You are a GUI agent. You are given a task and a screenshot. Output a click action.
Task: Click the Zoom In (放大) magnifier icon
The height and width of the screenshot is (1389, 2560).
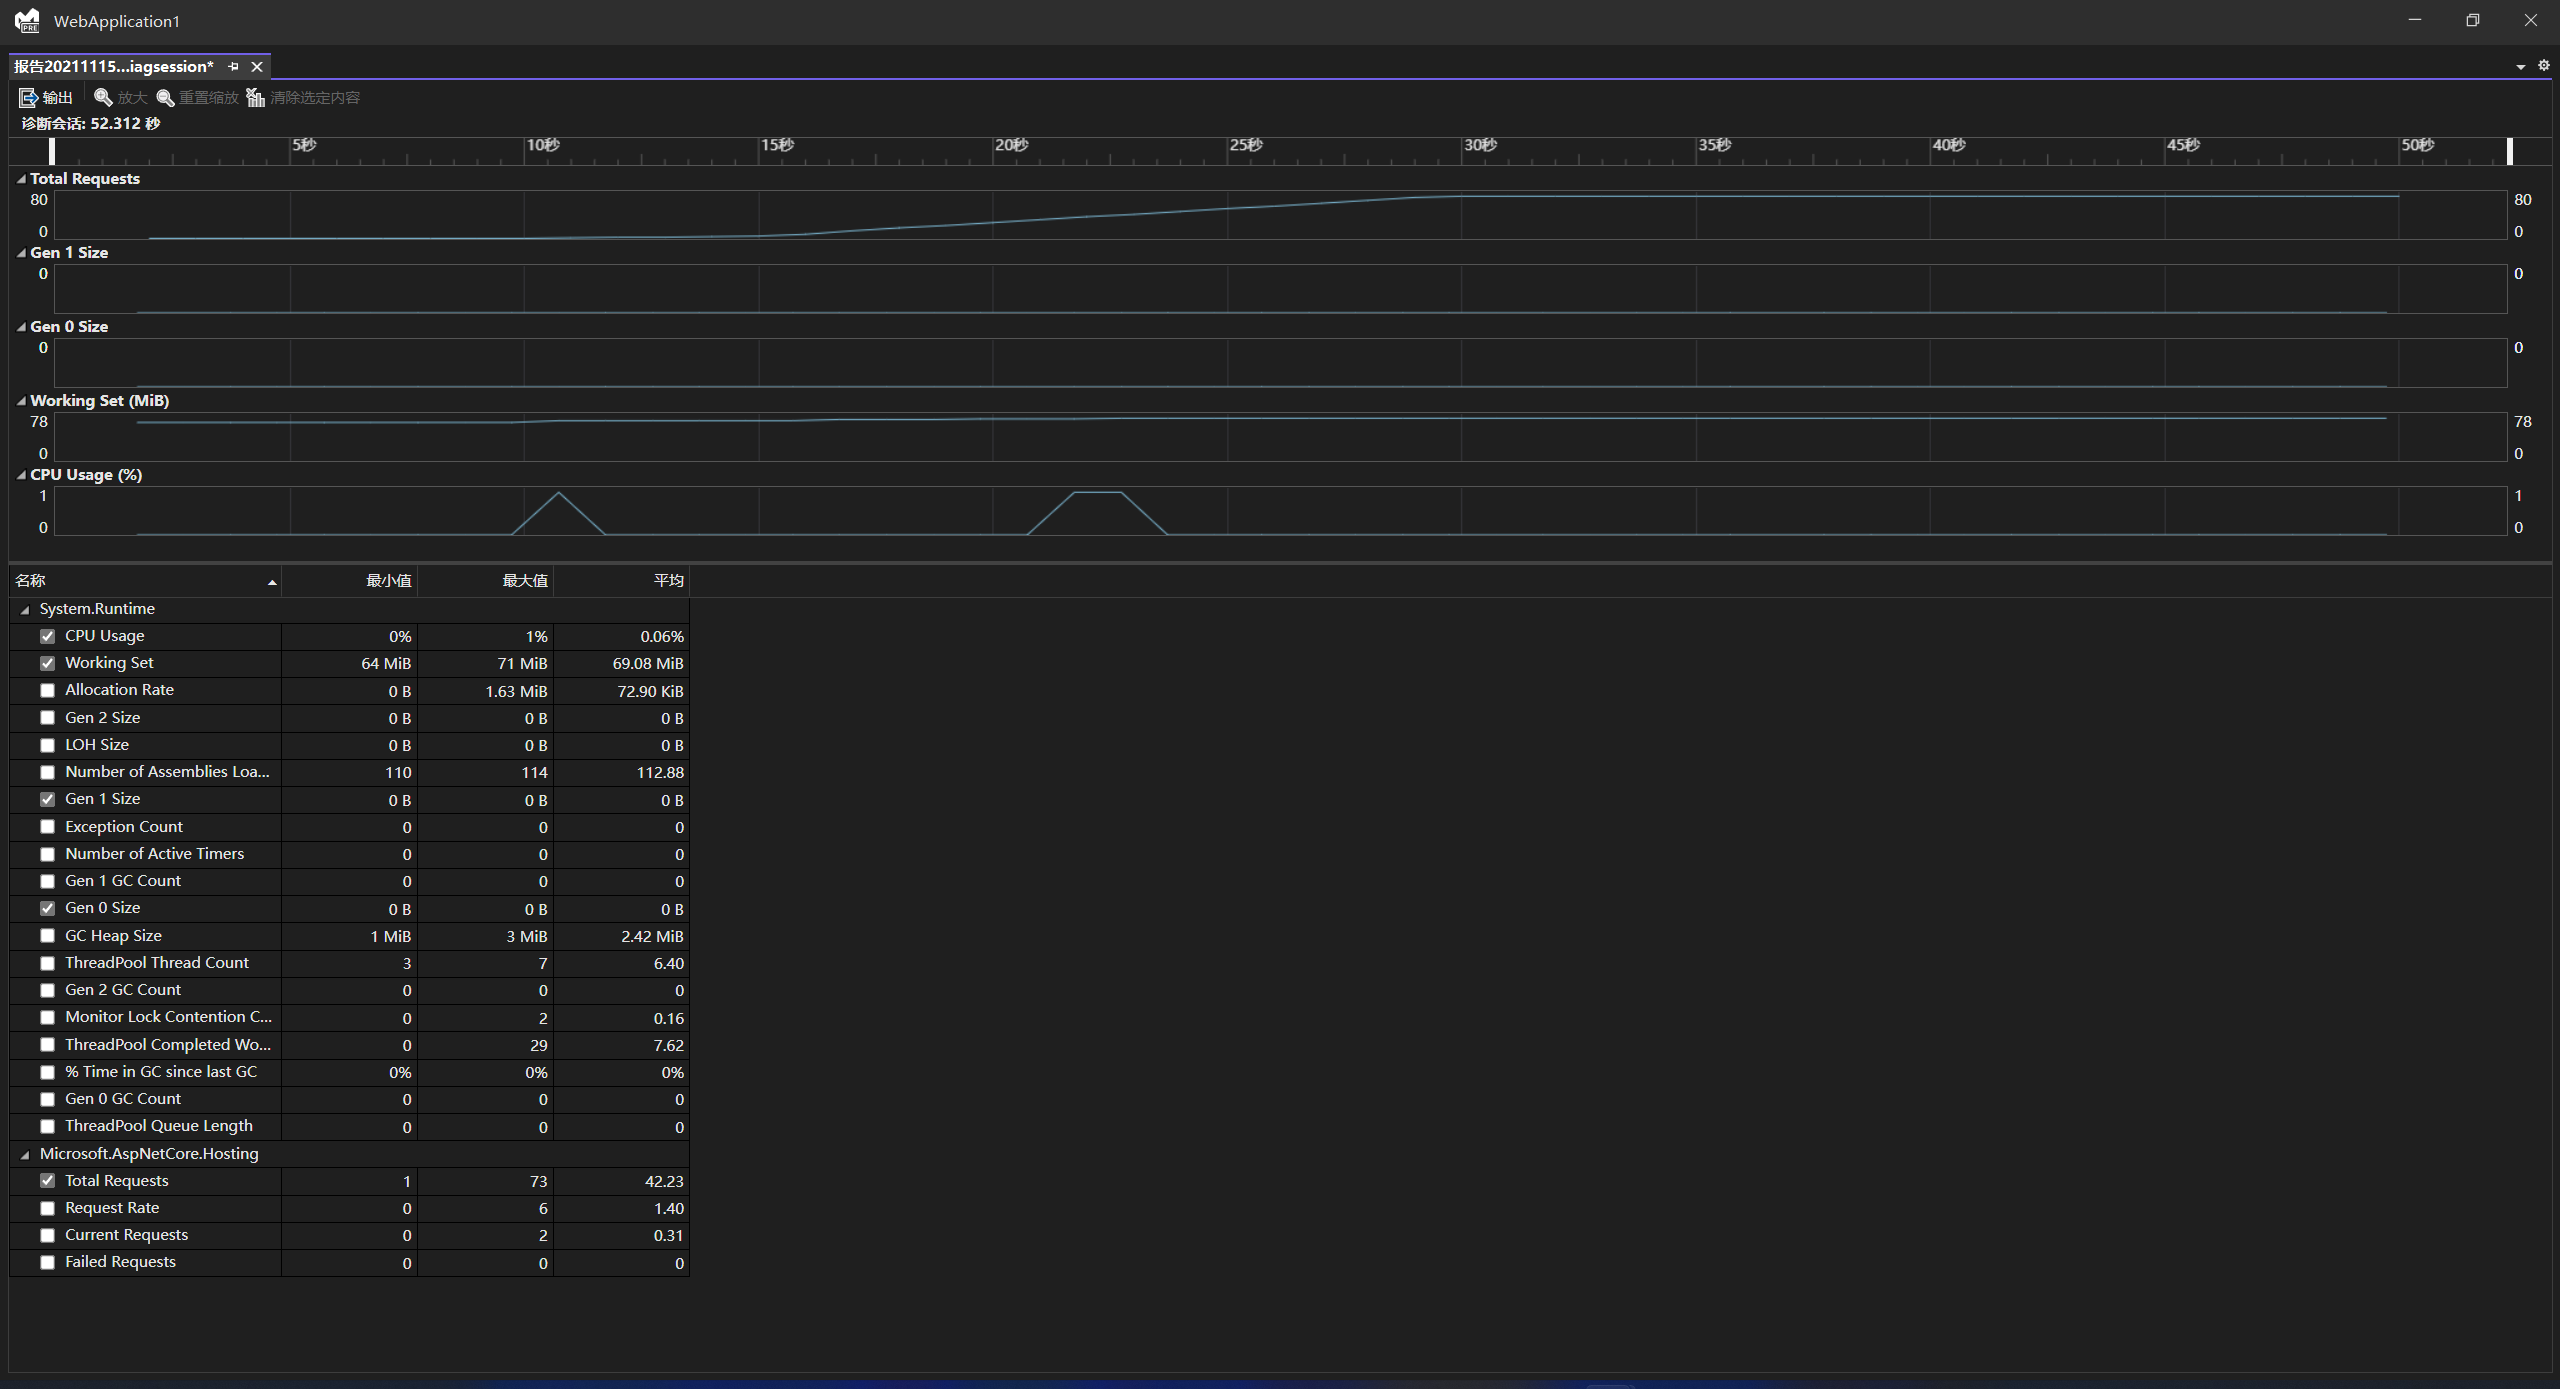pyautogui.click(x=103, y=97)
